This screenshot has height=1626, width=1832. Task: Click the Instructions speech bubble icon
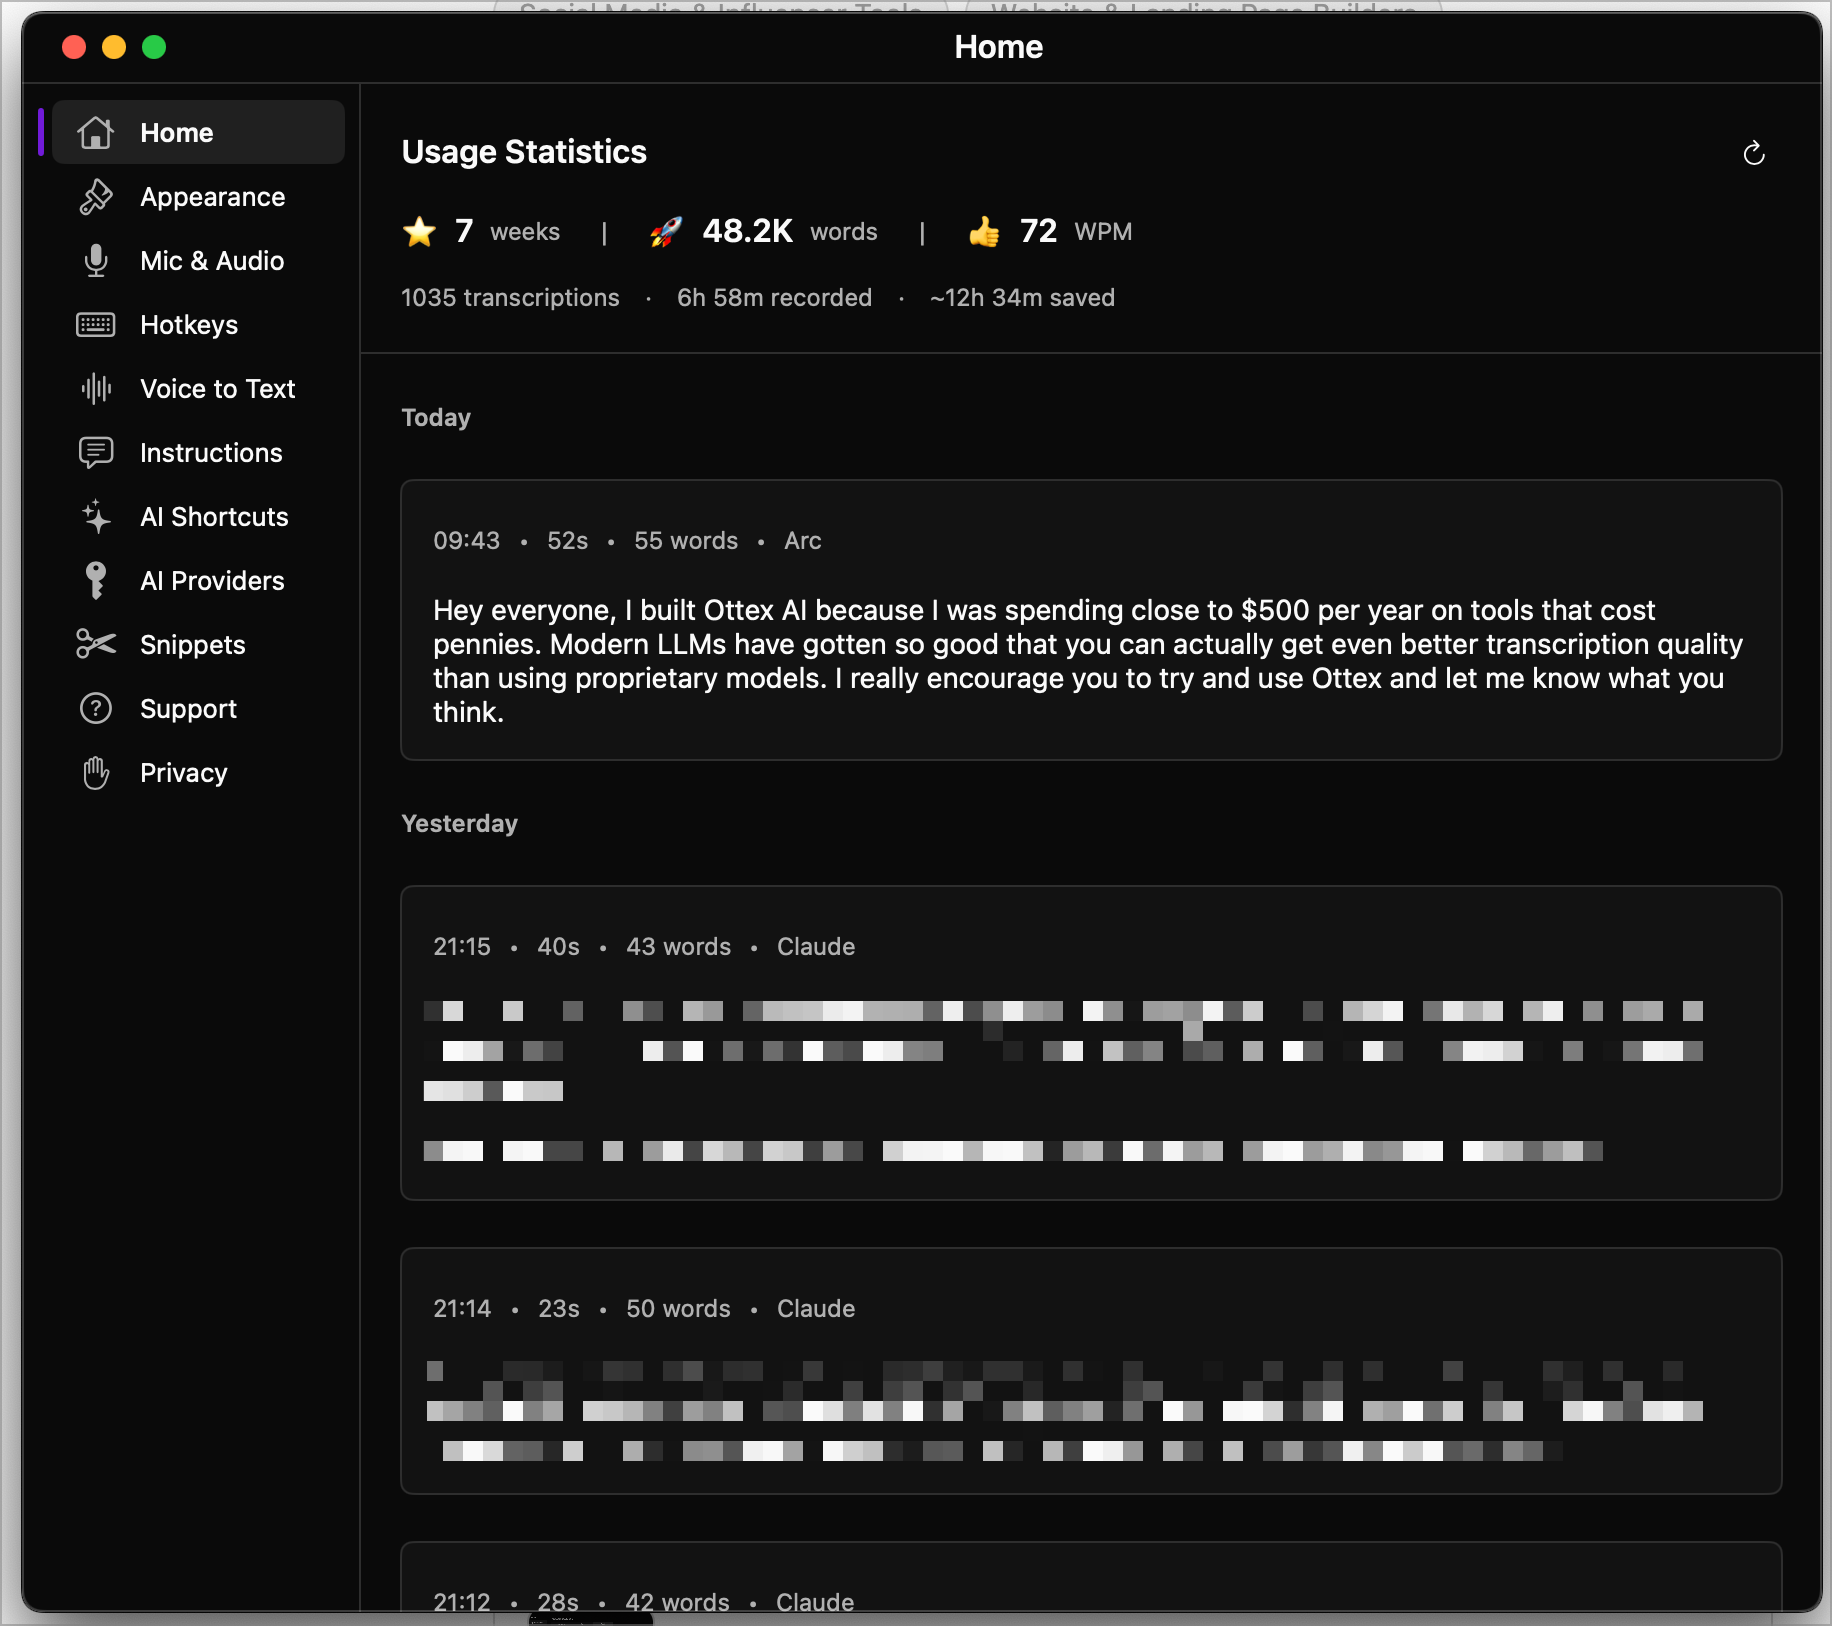click(96, 452)
